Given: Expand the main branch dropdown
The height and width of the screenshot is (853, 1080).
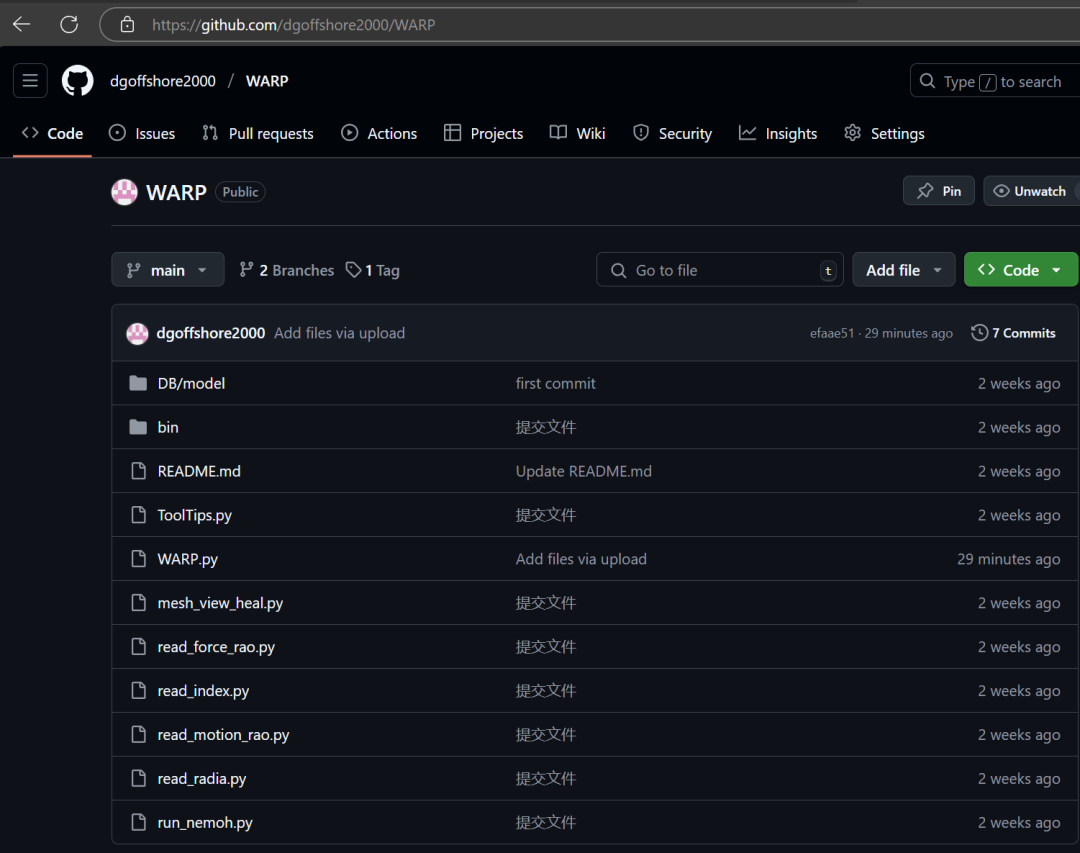Looking at the screenshot, I should tap(167, 270).
